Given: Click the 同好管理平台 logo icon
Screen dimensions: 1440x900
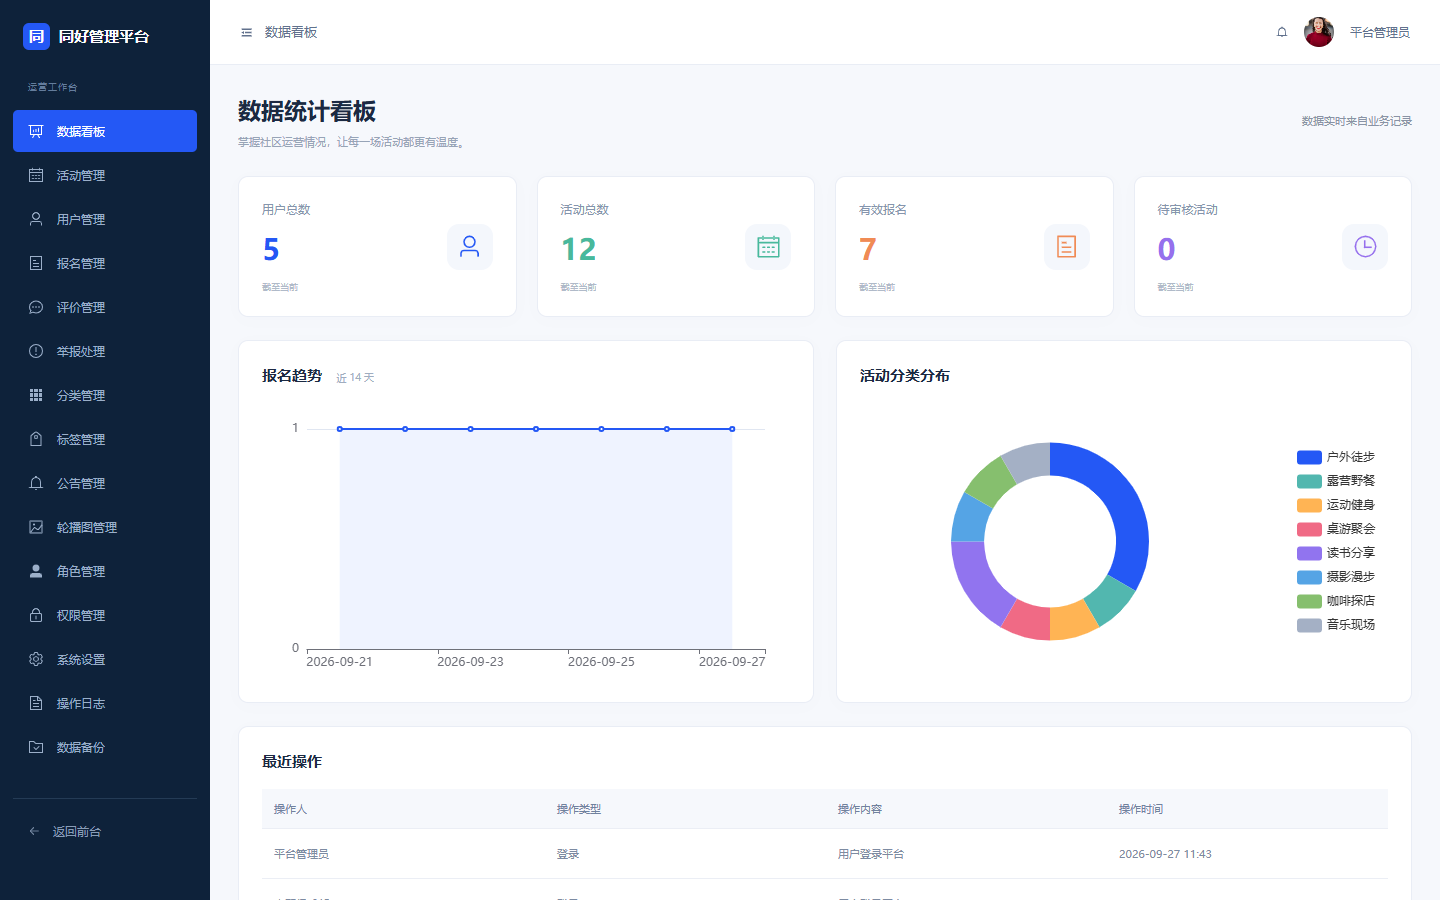Looking at the screenshot, I should [36, 36].
